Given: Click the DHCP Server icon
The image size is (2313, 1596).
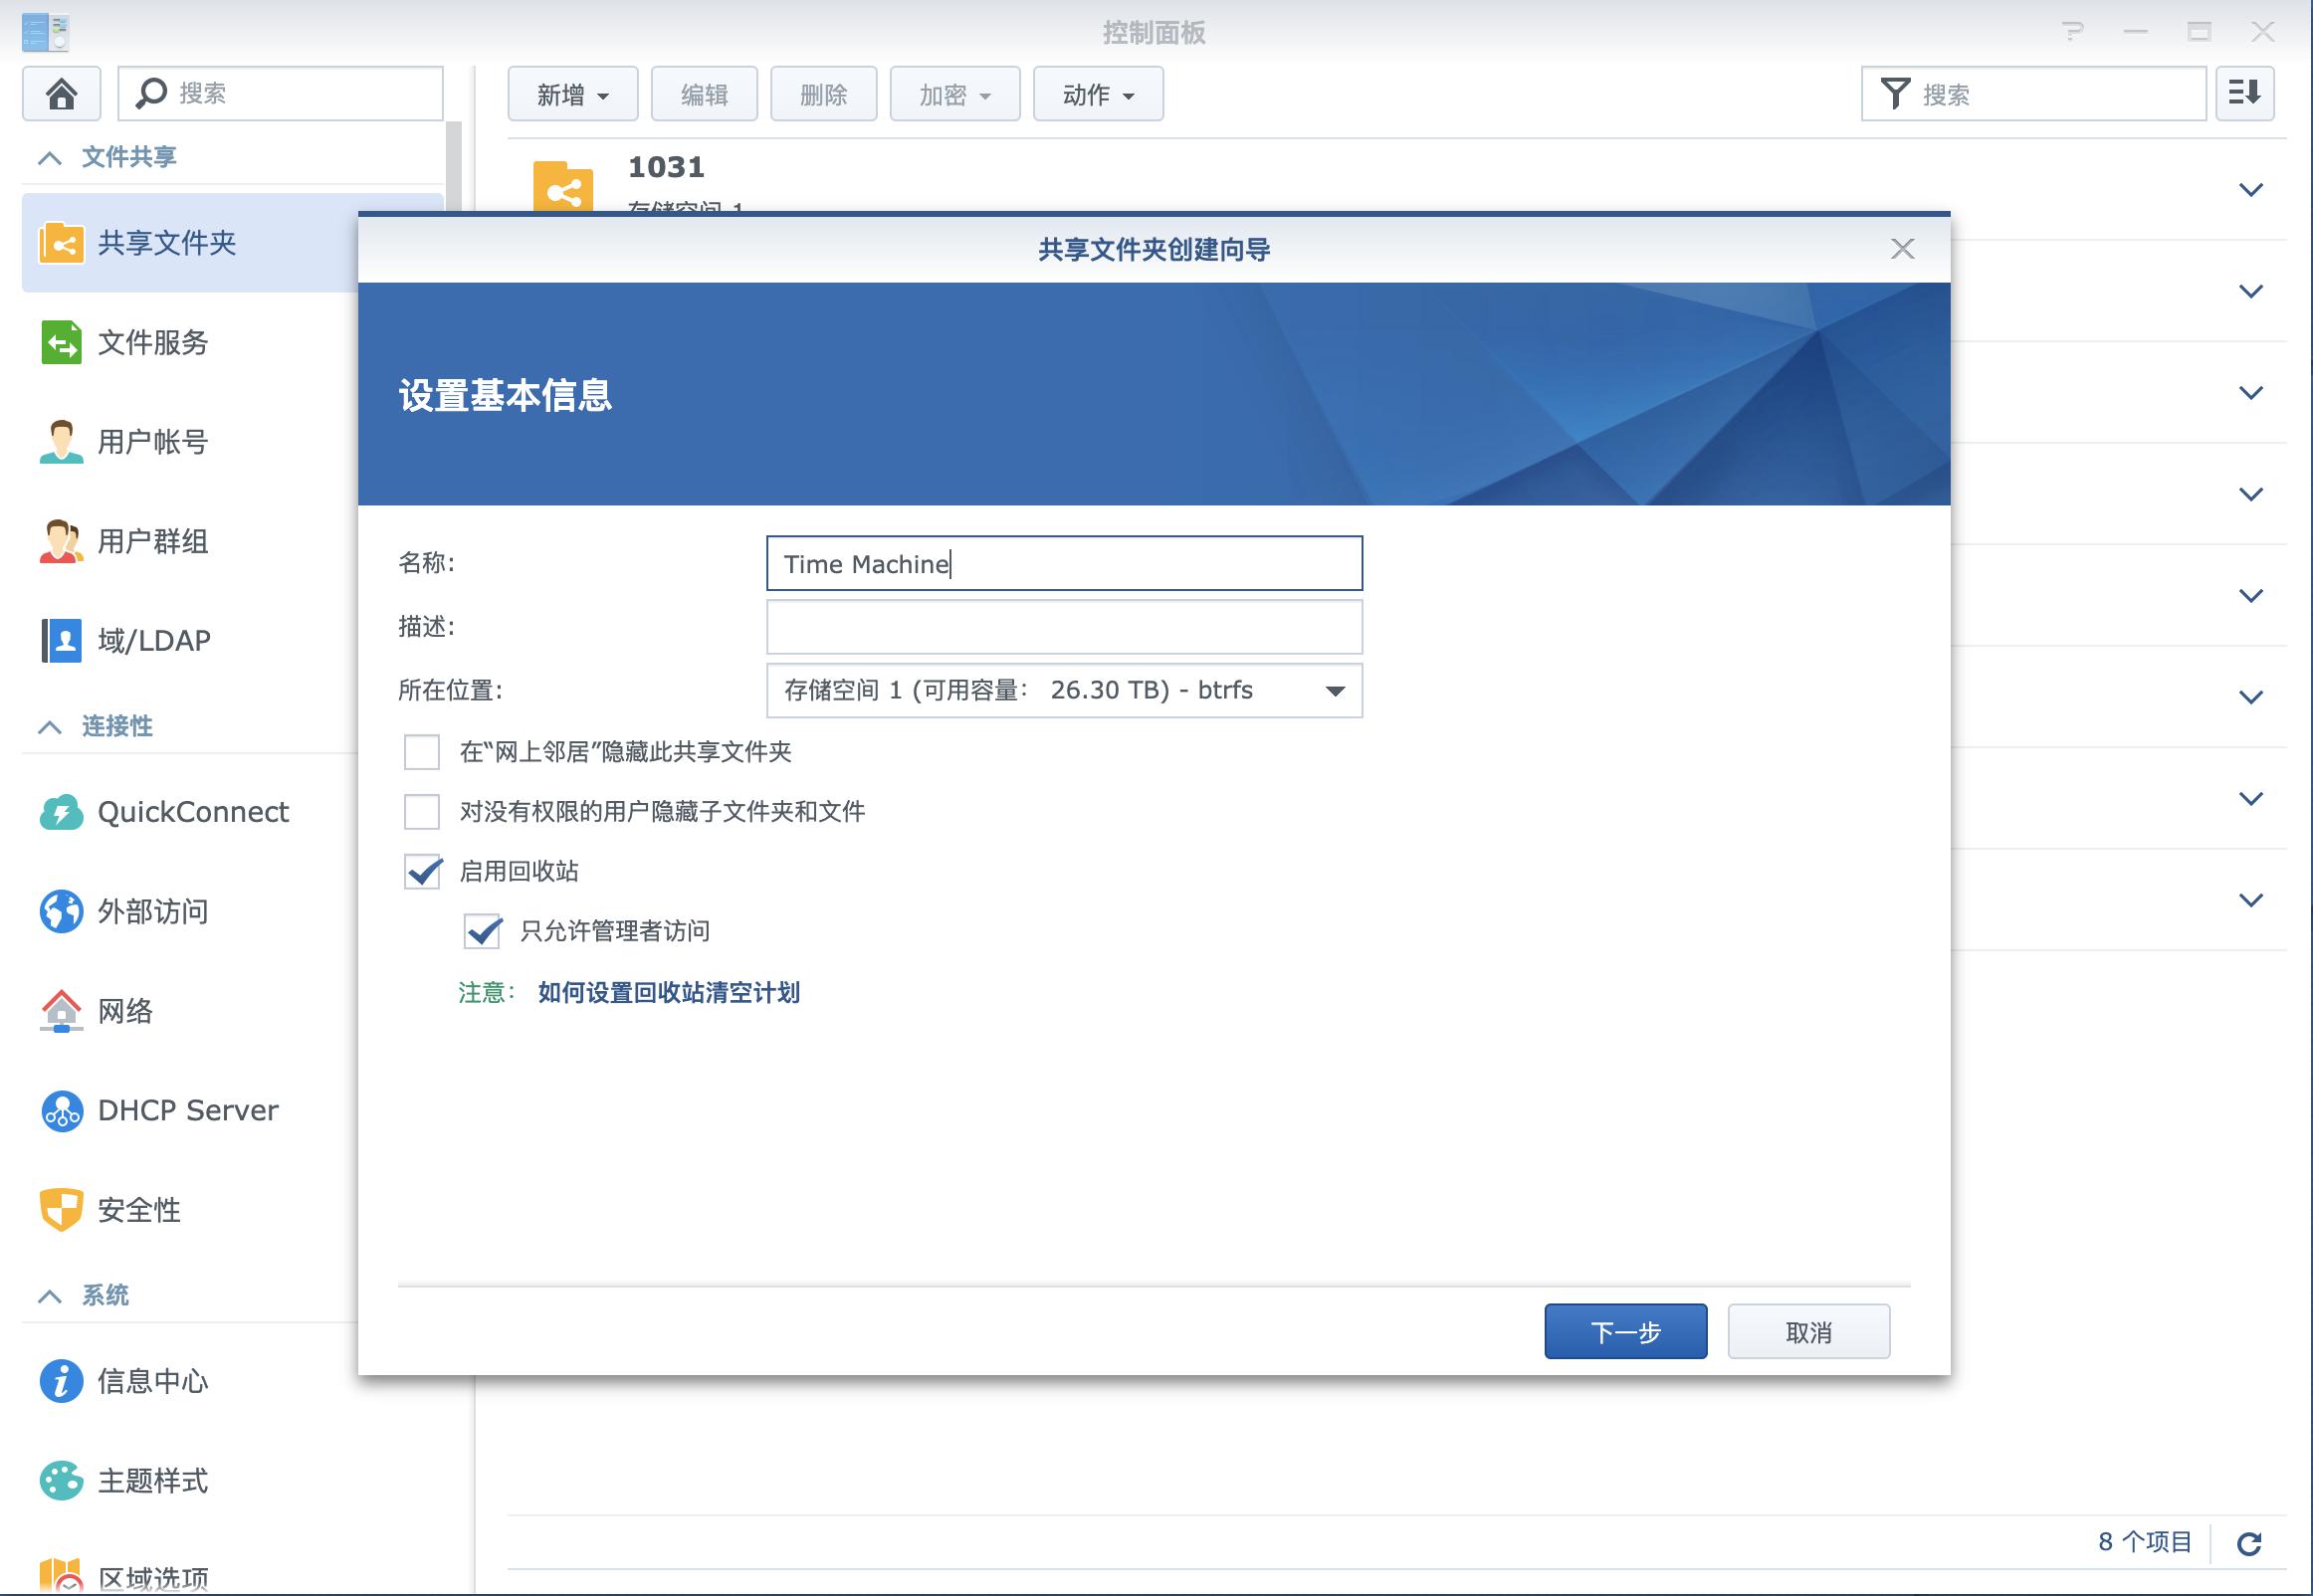Looking at the screenshot, I should coord(61,1110).
